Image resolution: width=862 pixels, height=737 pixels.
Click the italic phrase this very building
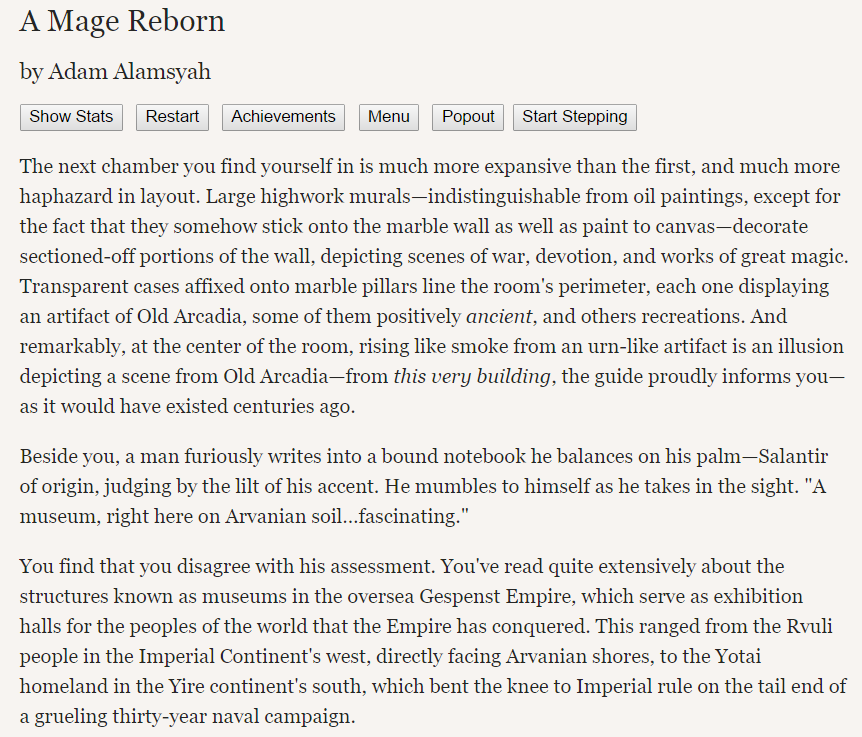[x=472, y=376]
